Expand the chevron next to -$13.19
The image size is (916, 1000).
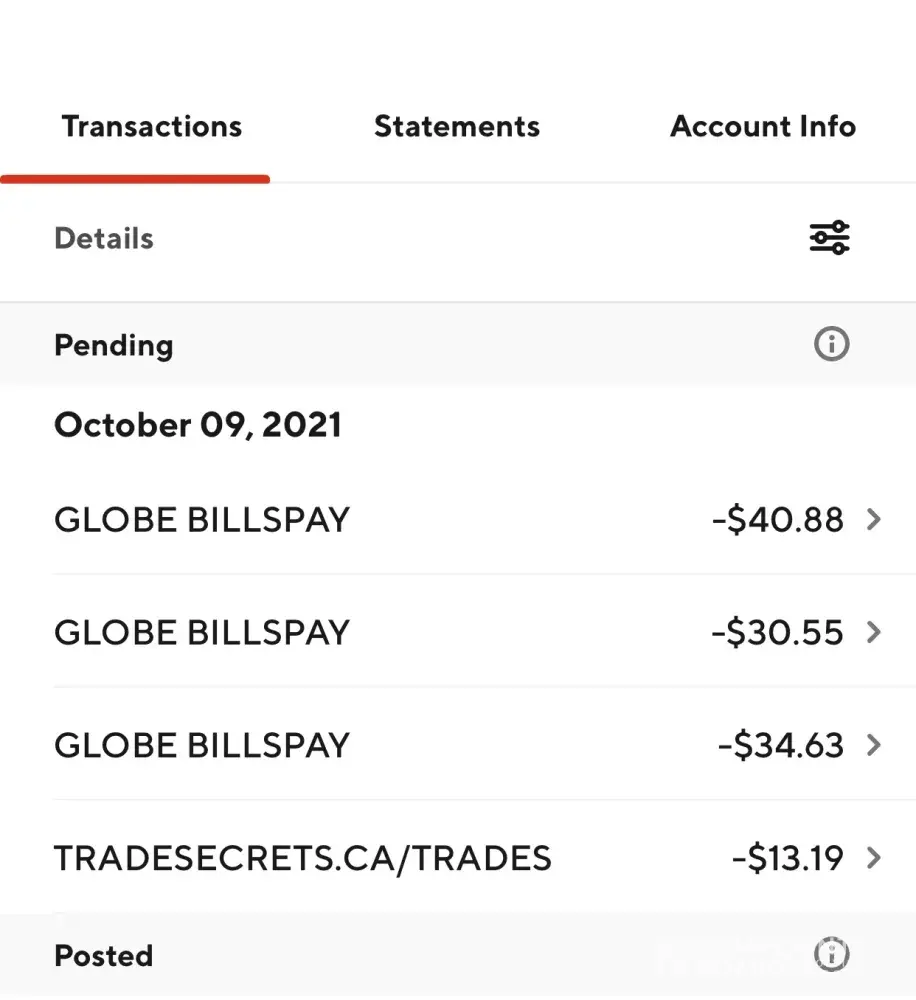click(x=874, y=858)
